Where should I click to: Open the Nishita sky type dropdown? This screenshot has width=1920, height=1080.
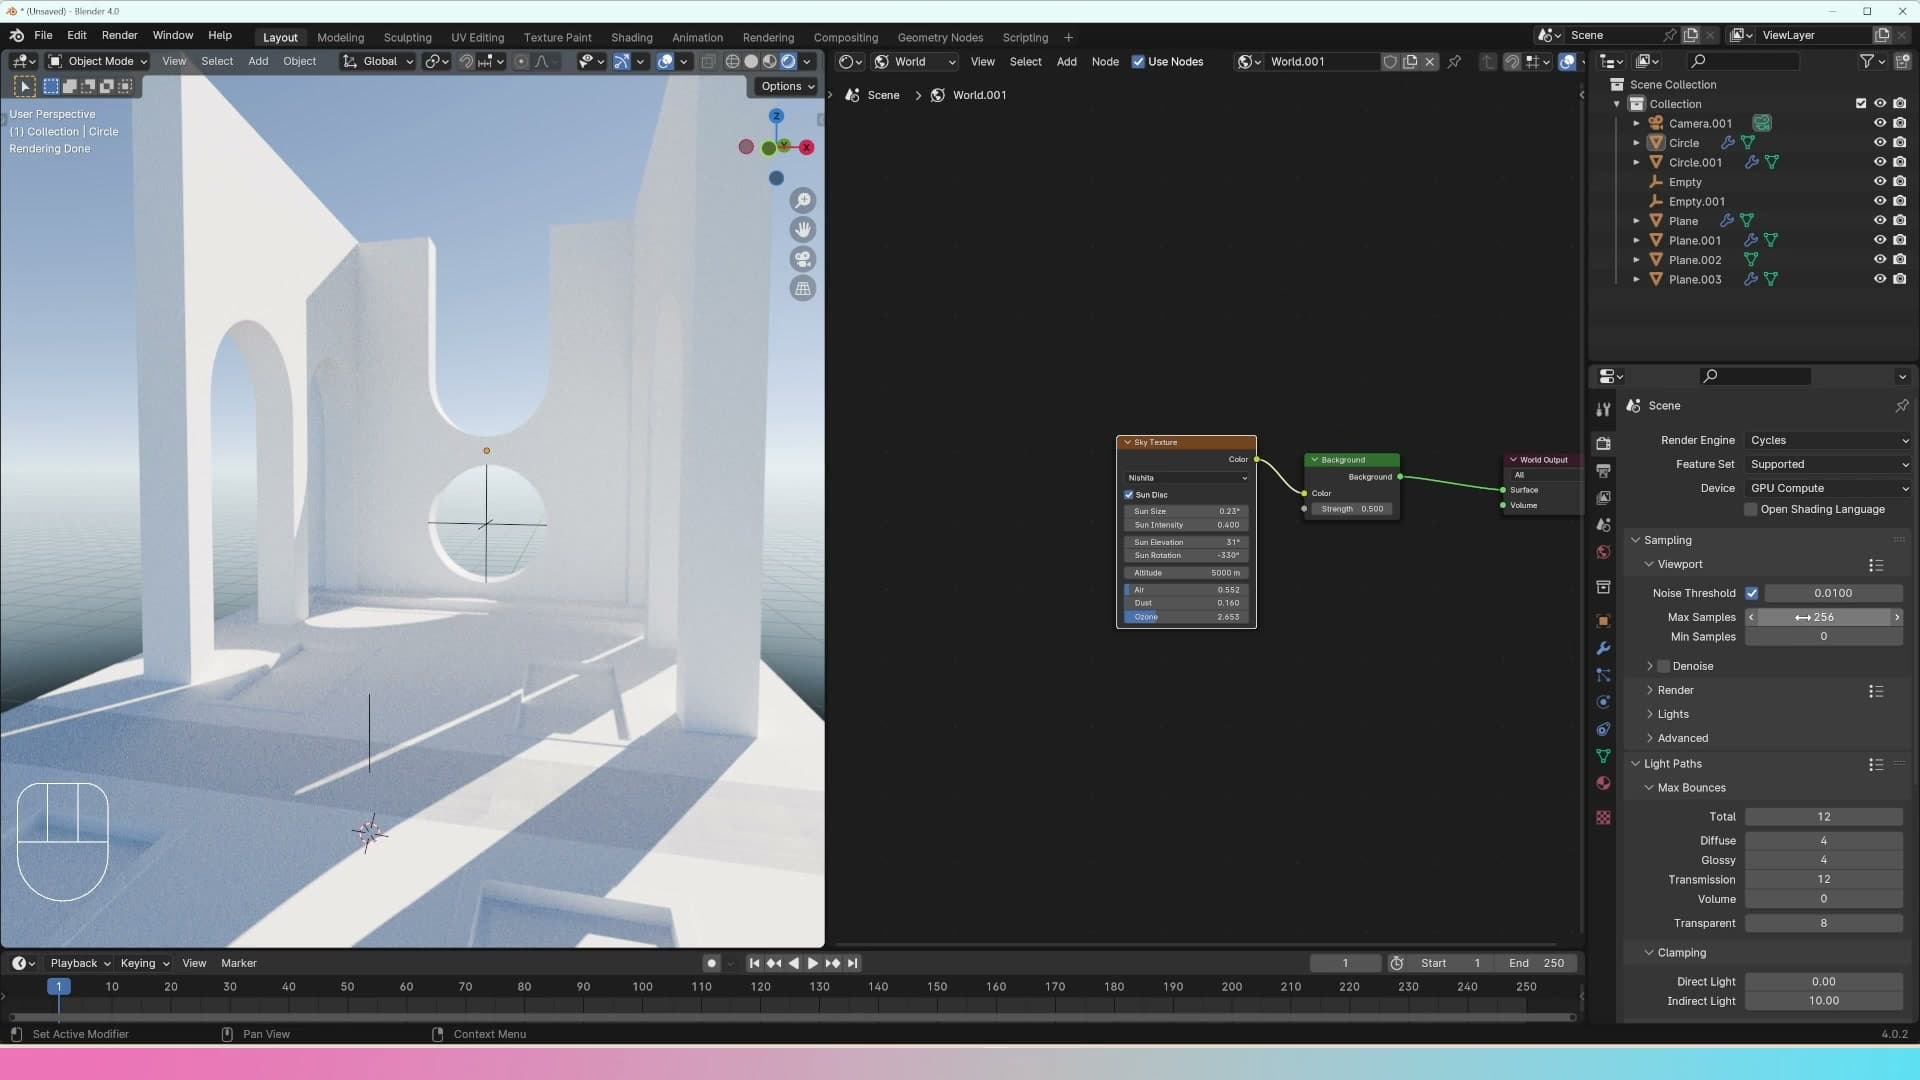coord(1187,478)
